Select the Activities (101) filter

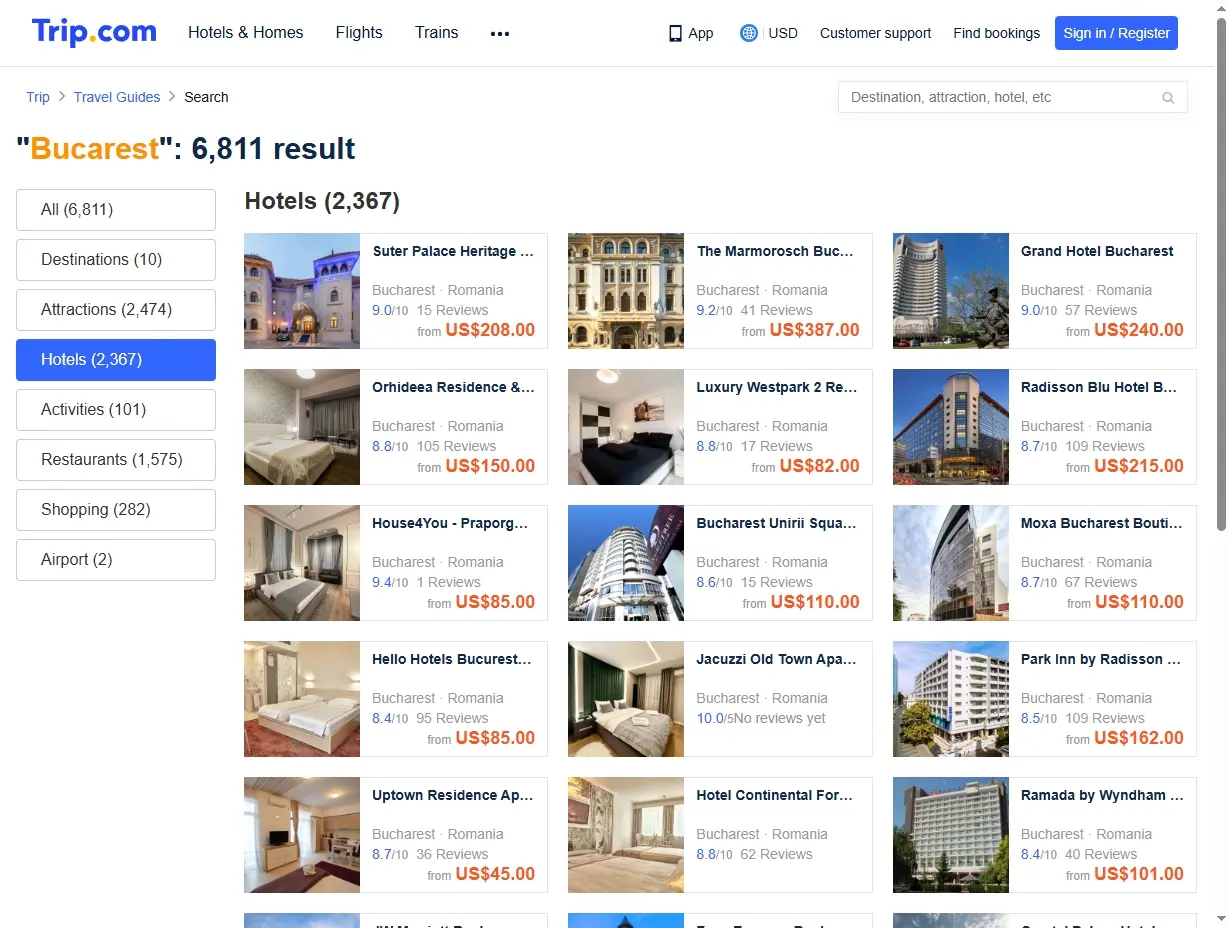coord(116,410)
